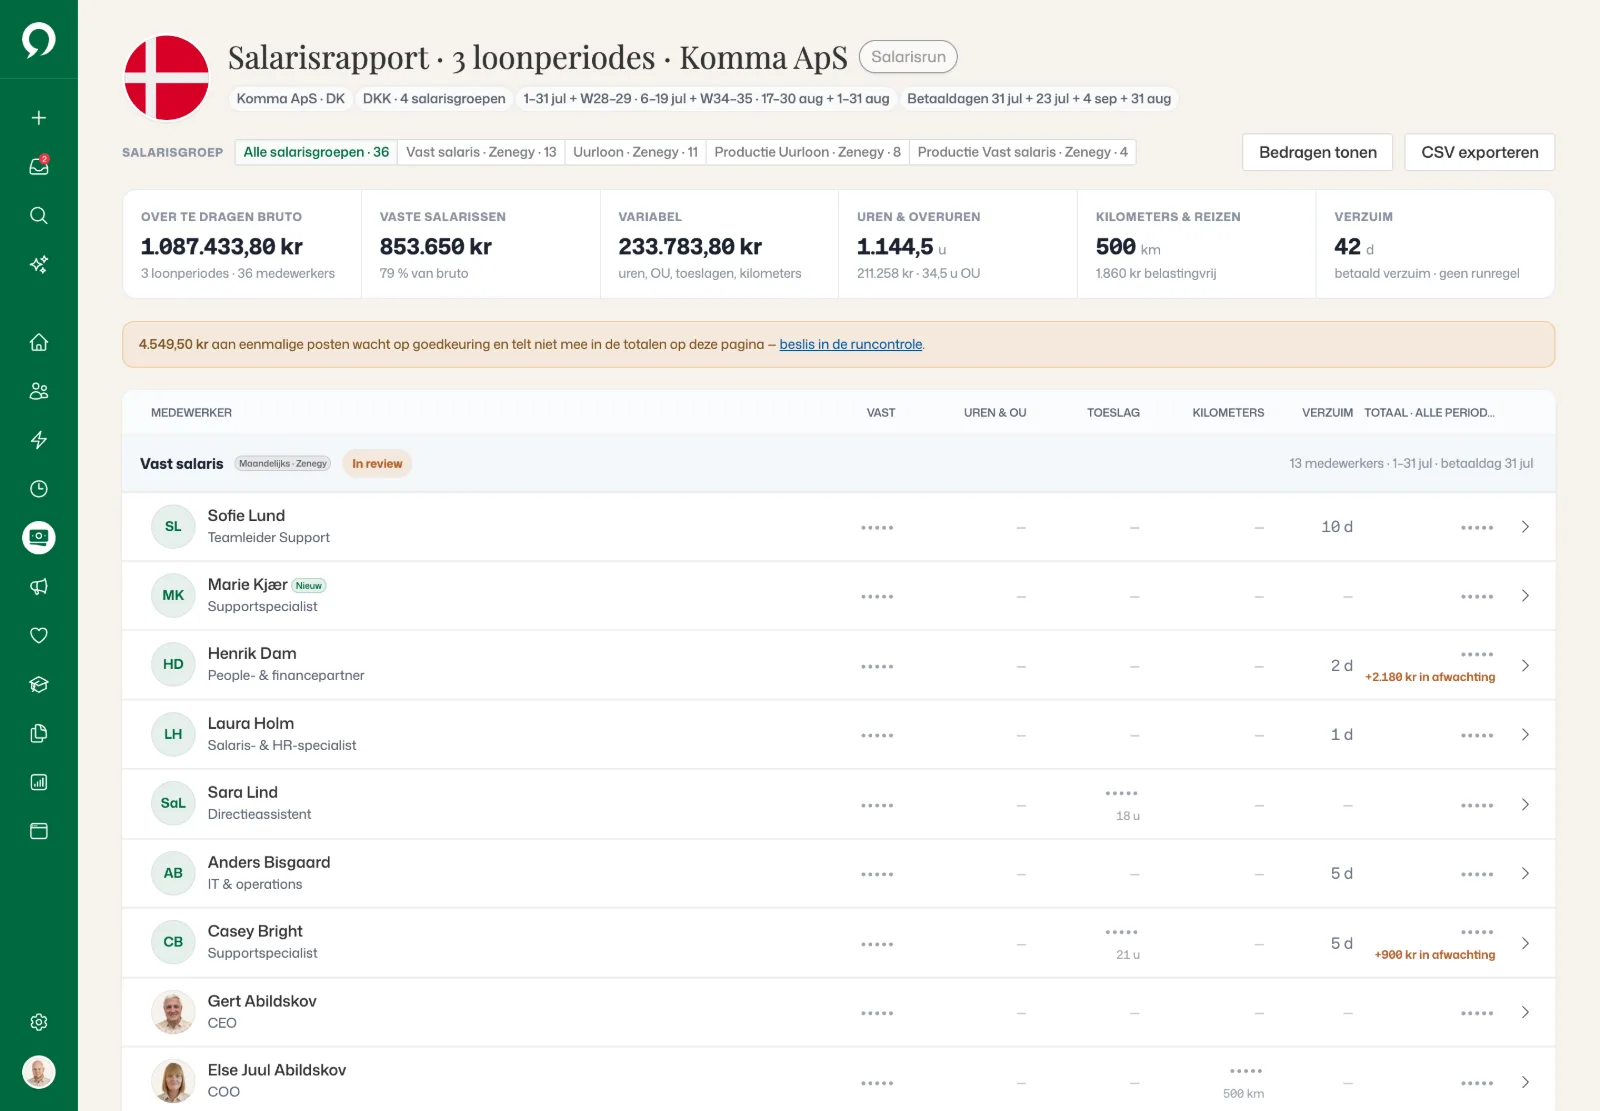Toggle the Bedragen tonen button
Image resolution: width=1600 pixels, height=1111 pixels.
click(1317, 152)
